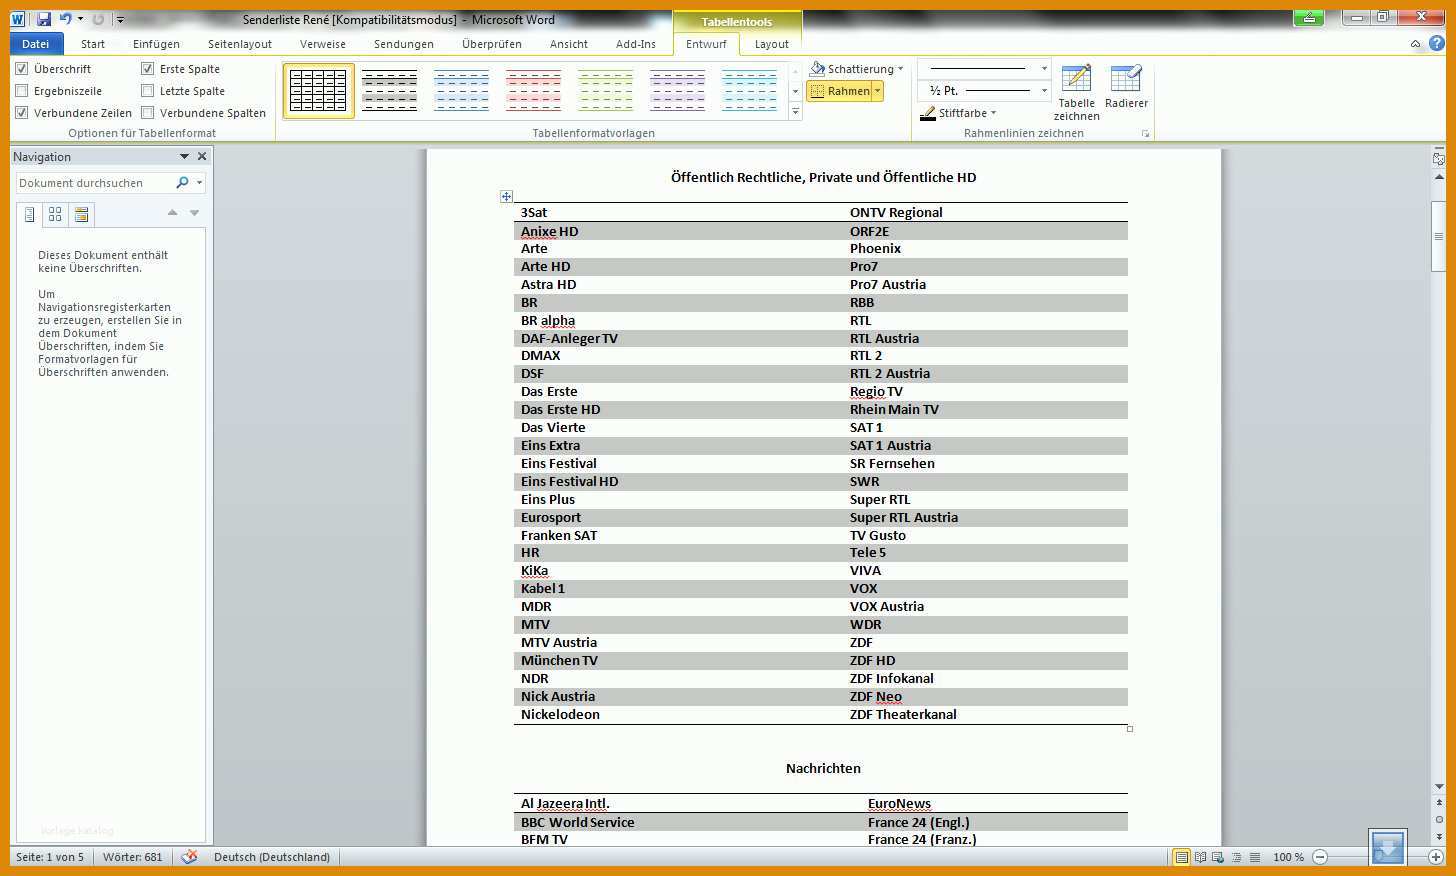This screenshot has width=1456, height=876.
Task: Toggle the Verbundene Zeilen checkbox
Action: [x=22, y=113]
